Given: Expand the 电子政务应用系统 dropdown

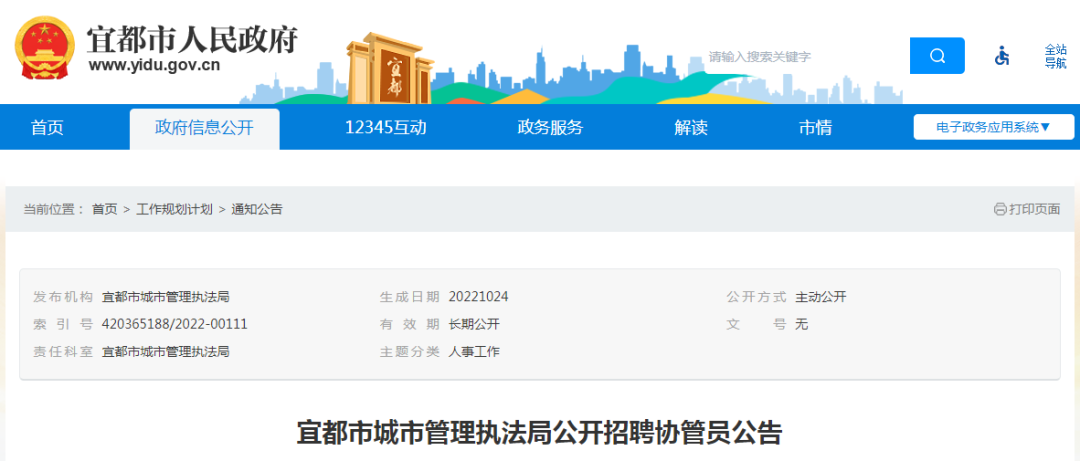Looking at the screenshot, I should point(992,127).
